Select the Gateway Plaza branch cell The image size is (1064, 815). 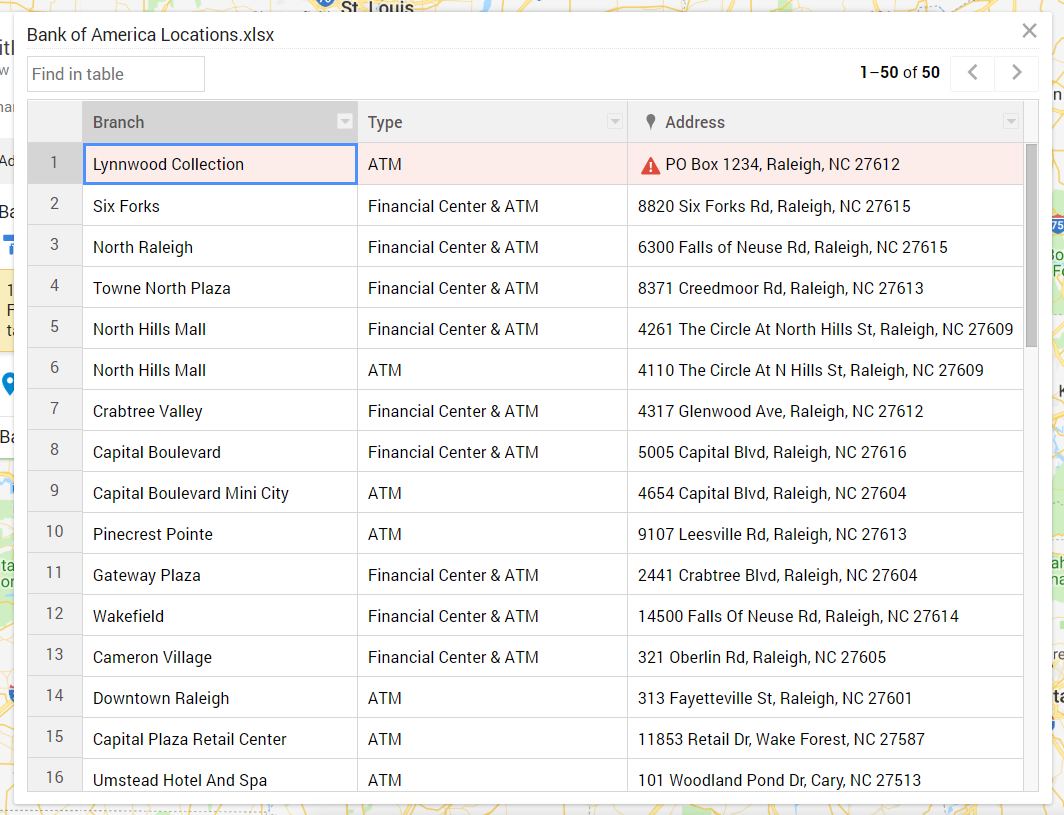220,575
